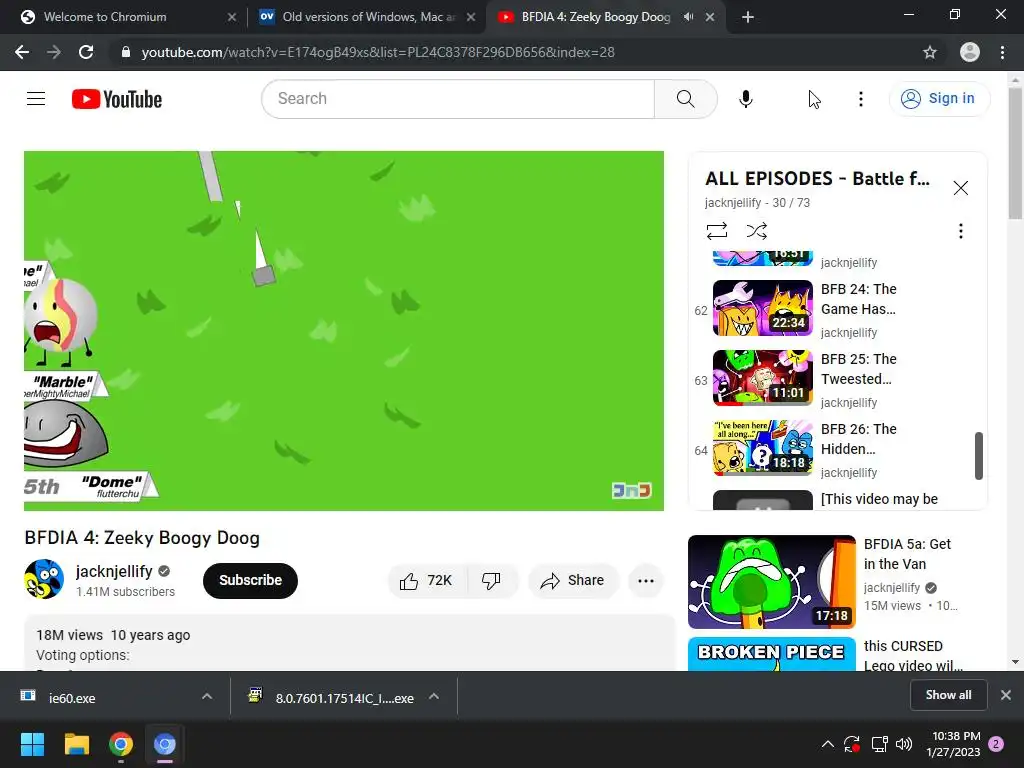Open the browser profile avatar
The width and height of the screenshot is (1024, 768).
969,52
